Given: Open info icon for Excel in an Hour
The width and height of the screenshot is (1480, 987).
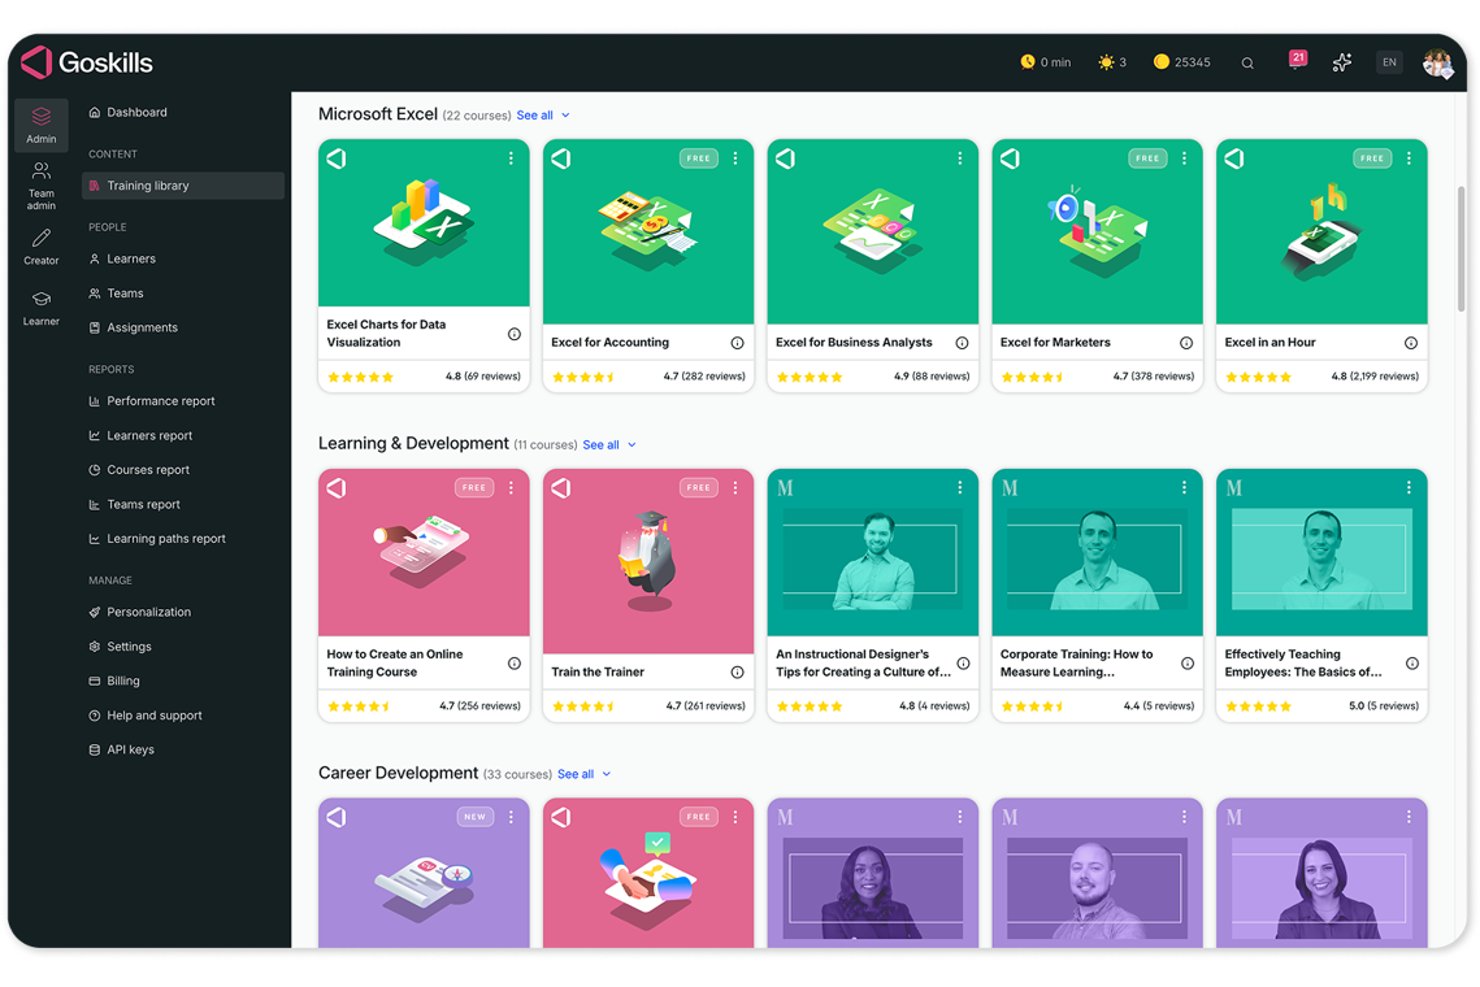Looking at the screenshot, I should [x=1411, y=343].
